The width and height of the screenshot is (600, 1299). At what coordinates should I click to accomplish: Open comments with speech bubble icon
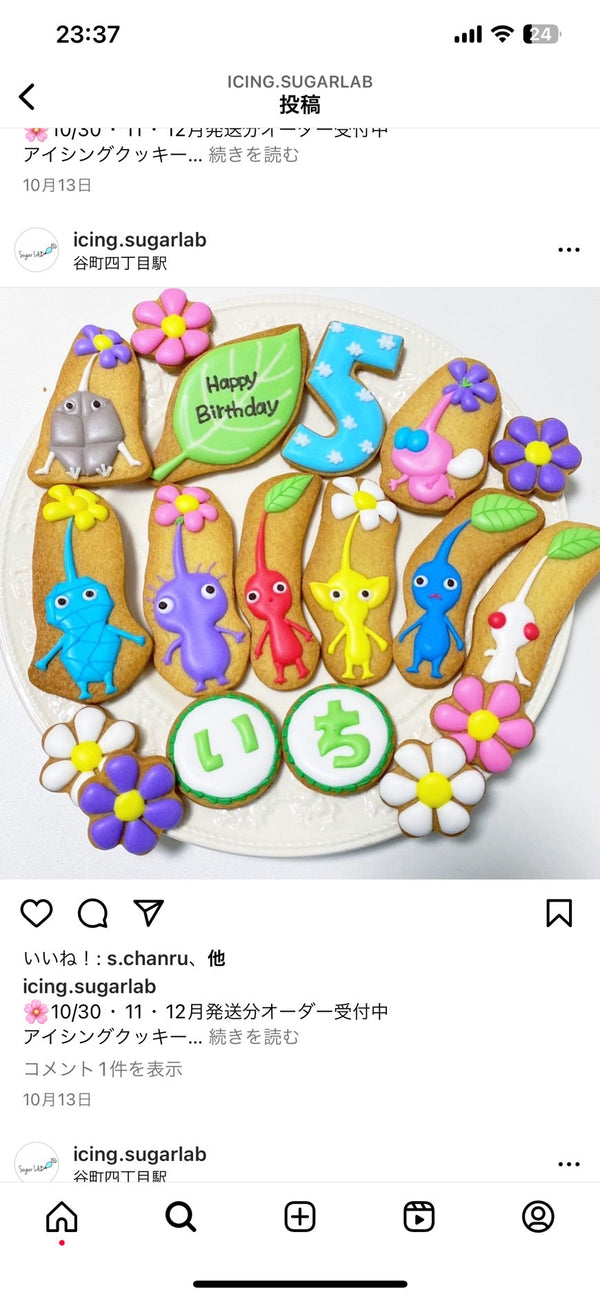pos(93,912)
